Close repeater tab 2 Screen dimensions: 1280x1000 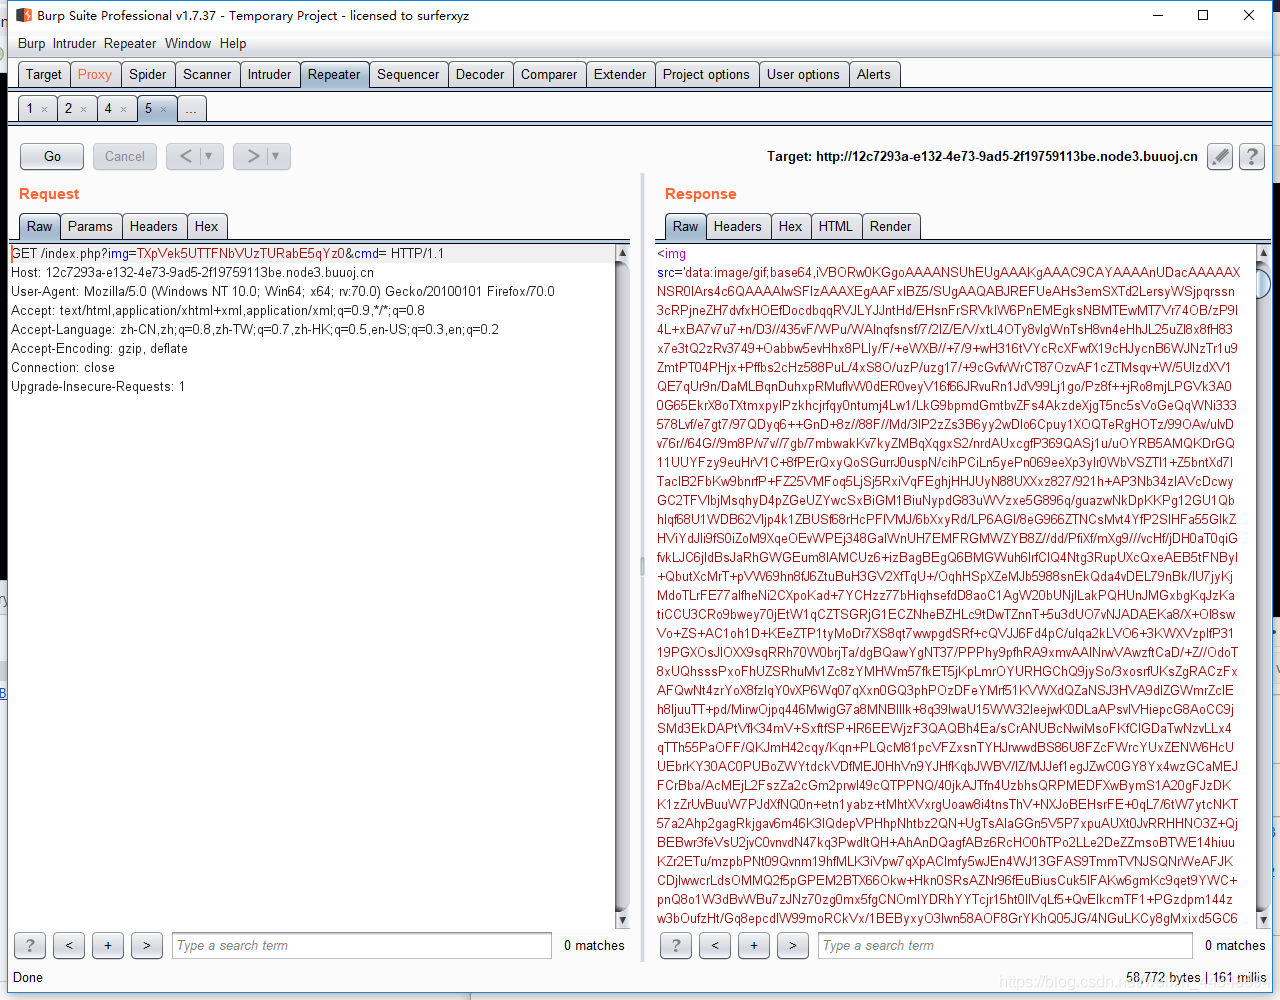point(83,109)
